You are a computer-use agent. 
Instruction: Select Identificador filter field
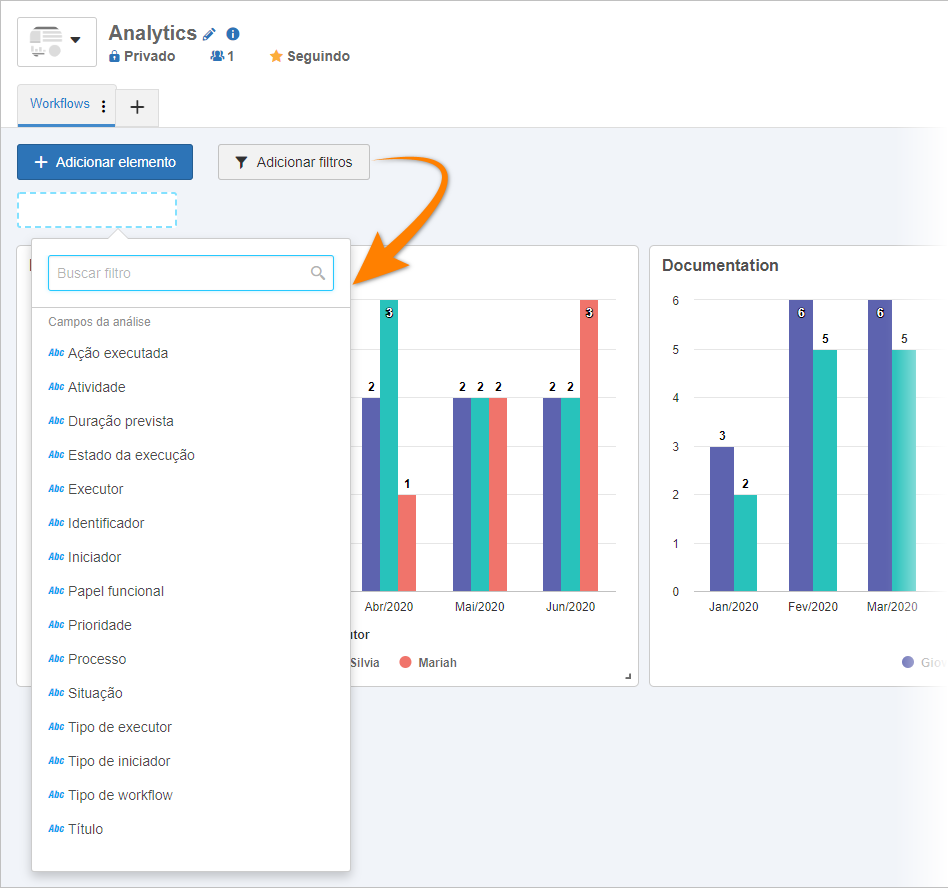coord(190,523)
